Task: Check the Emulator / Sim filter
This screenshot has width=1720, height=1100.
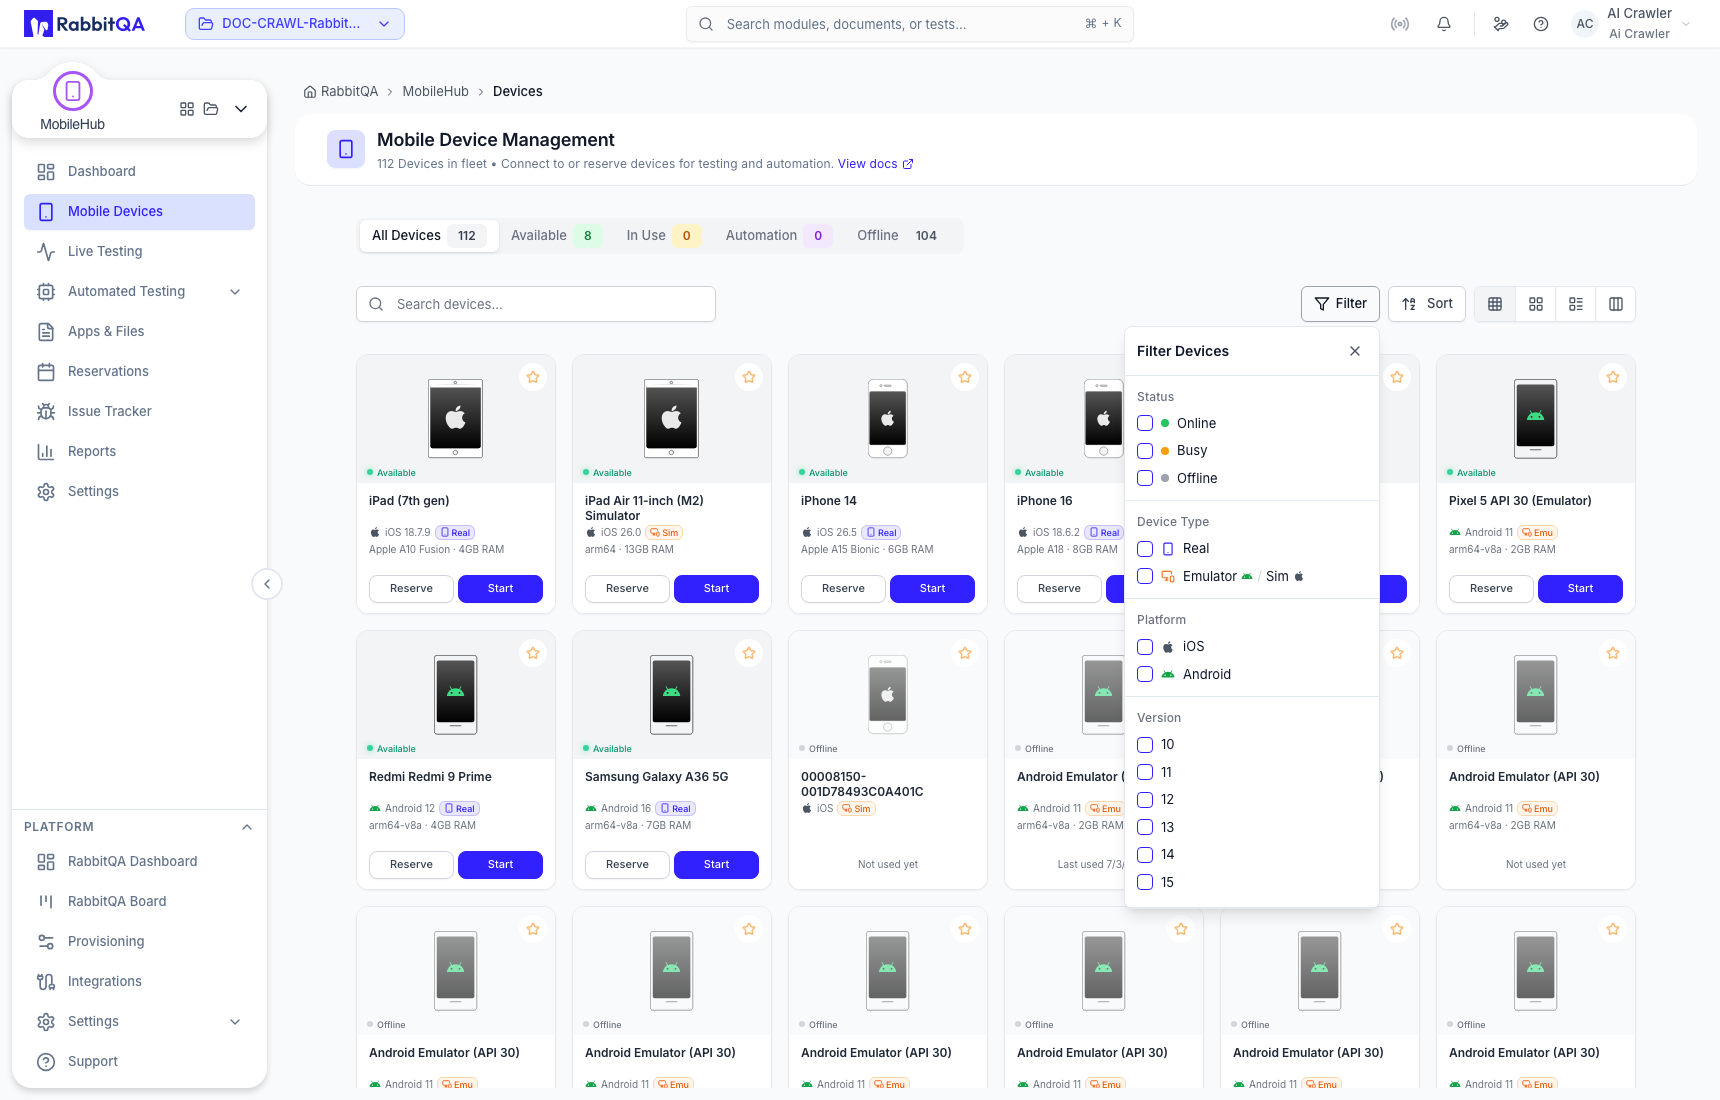Action: click(1145, 576)
